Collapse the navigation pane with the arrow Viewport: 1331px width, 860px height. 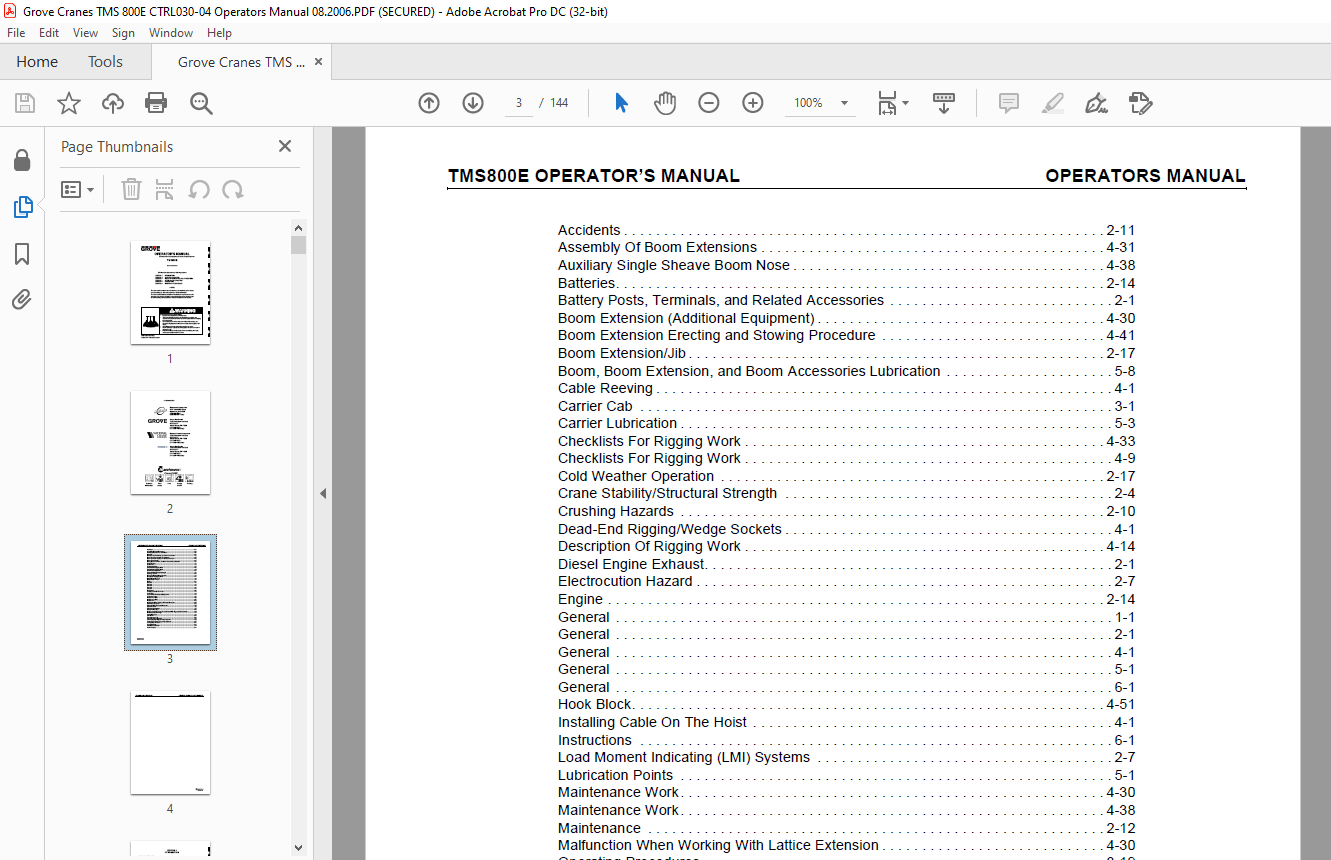(323, 494)
